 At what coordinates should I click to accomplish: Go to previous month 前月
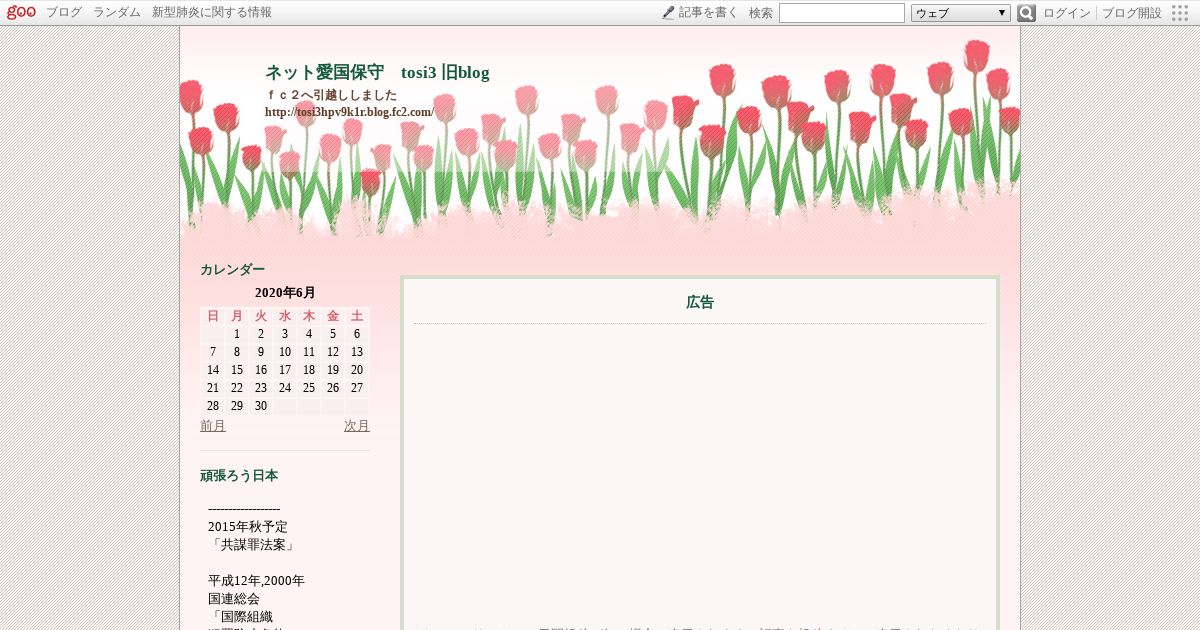pos(213,426)
